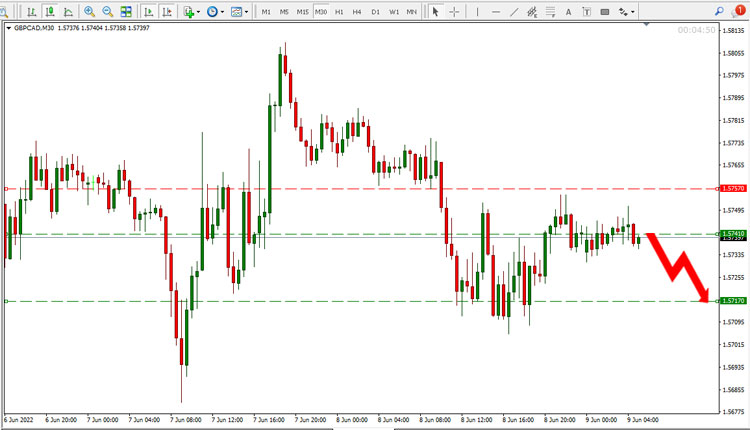Tile chart windows with grid icon
The width and height of the screenshot is (750, 430).
[126, 11]
